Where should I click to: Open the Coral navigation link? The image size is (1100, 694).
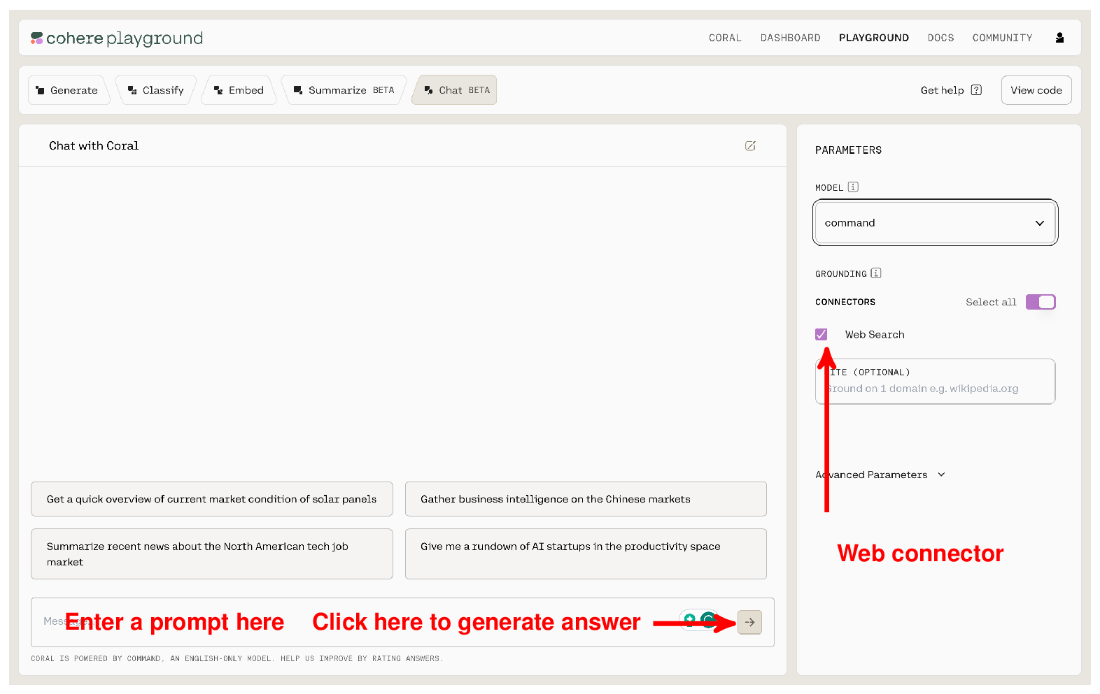coord(725,38)
